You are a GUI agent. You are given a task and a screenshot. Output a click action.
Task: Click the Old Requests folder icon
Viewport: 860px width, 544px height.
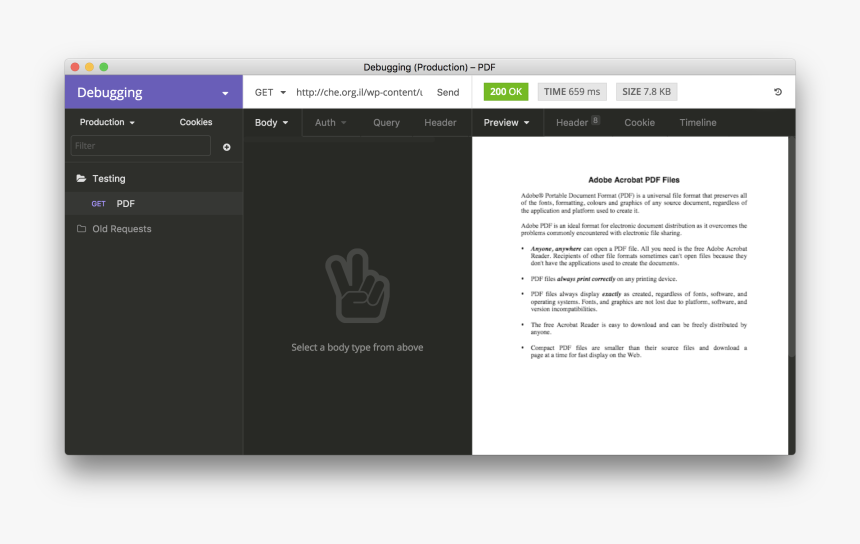[x=81, y=229]
